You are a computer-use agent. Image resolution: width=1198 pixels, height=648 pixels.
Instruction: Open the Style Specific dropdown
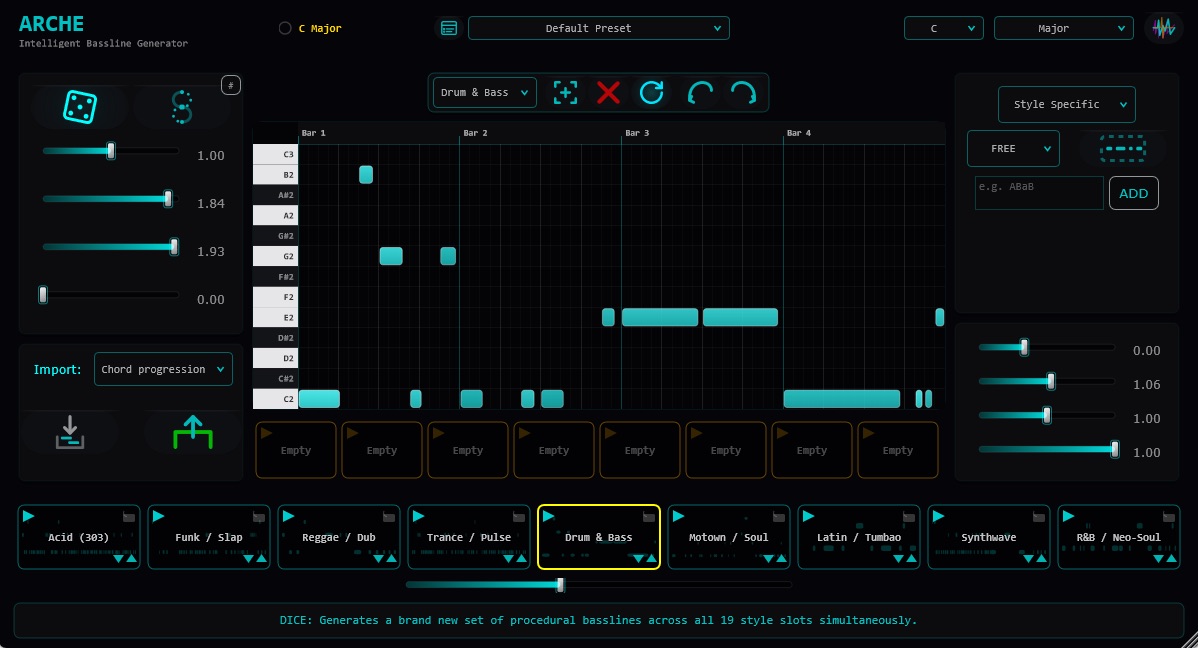(x=1067, y=105)
